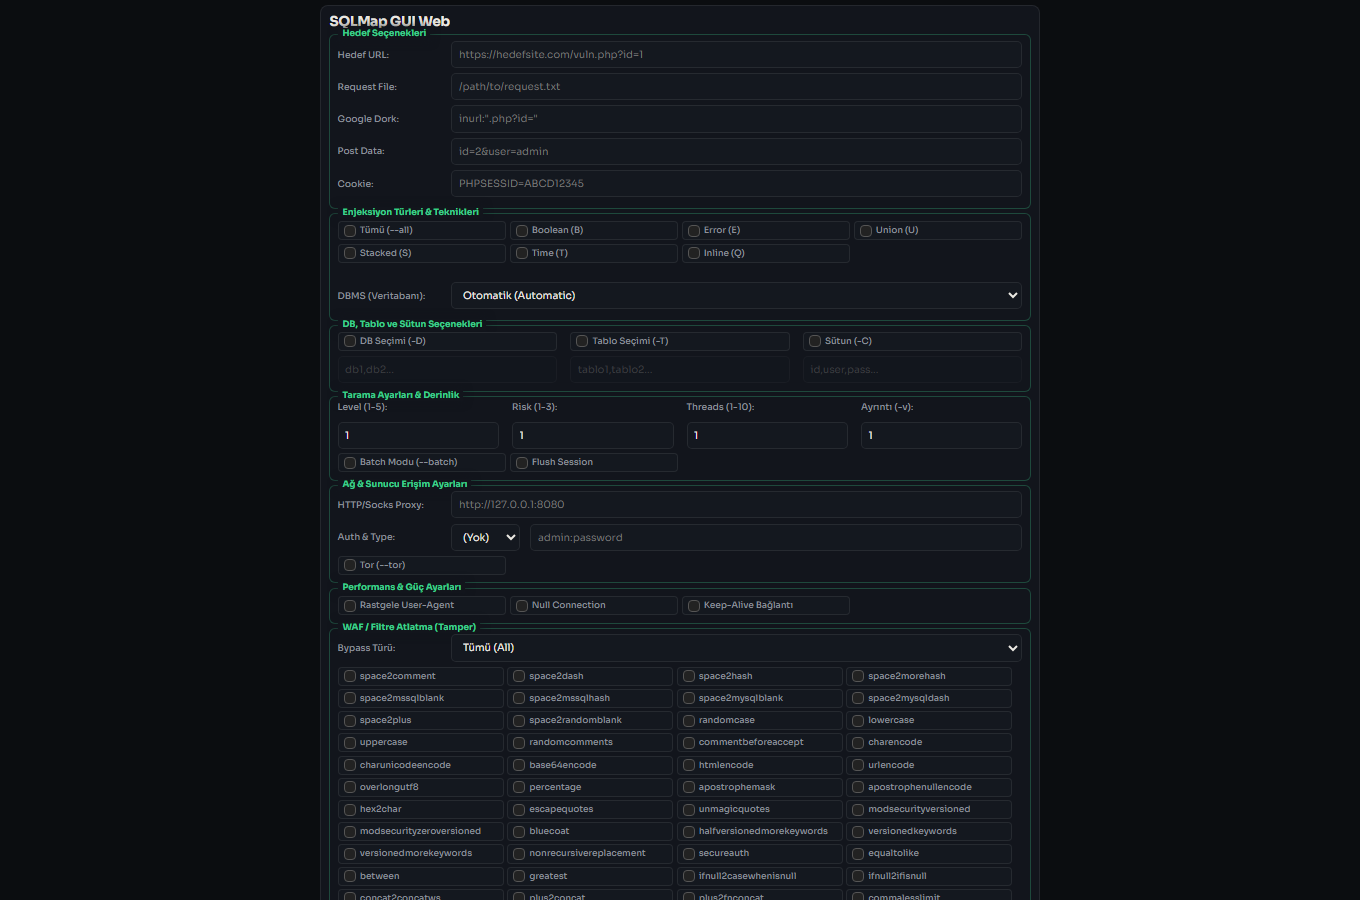Toggle the bluecoat tamper checkbox
1360x900 pixels.
click(519, 832)
